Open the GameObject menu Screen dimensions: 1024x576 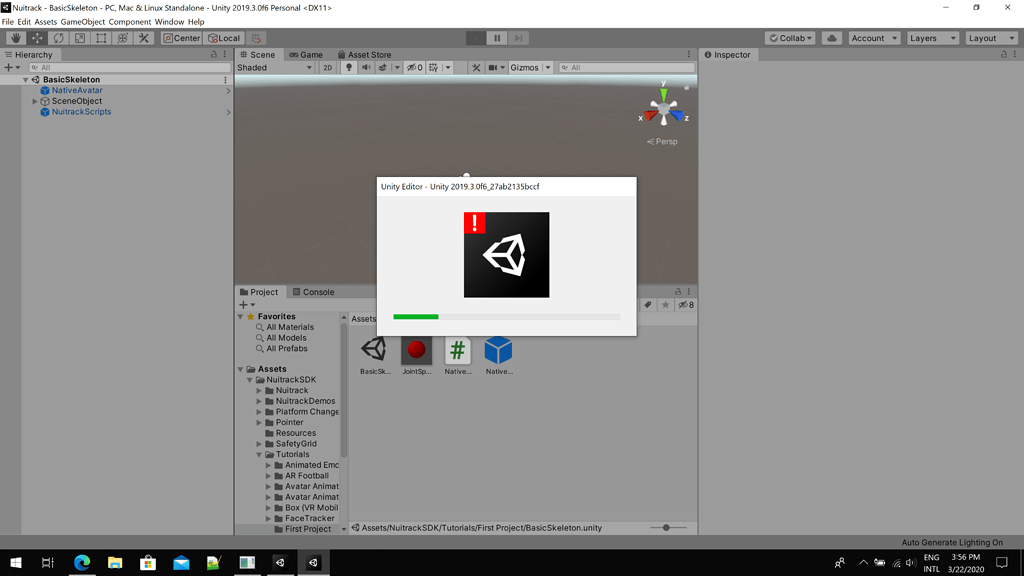[x=82, y=21]
